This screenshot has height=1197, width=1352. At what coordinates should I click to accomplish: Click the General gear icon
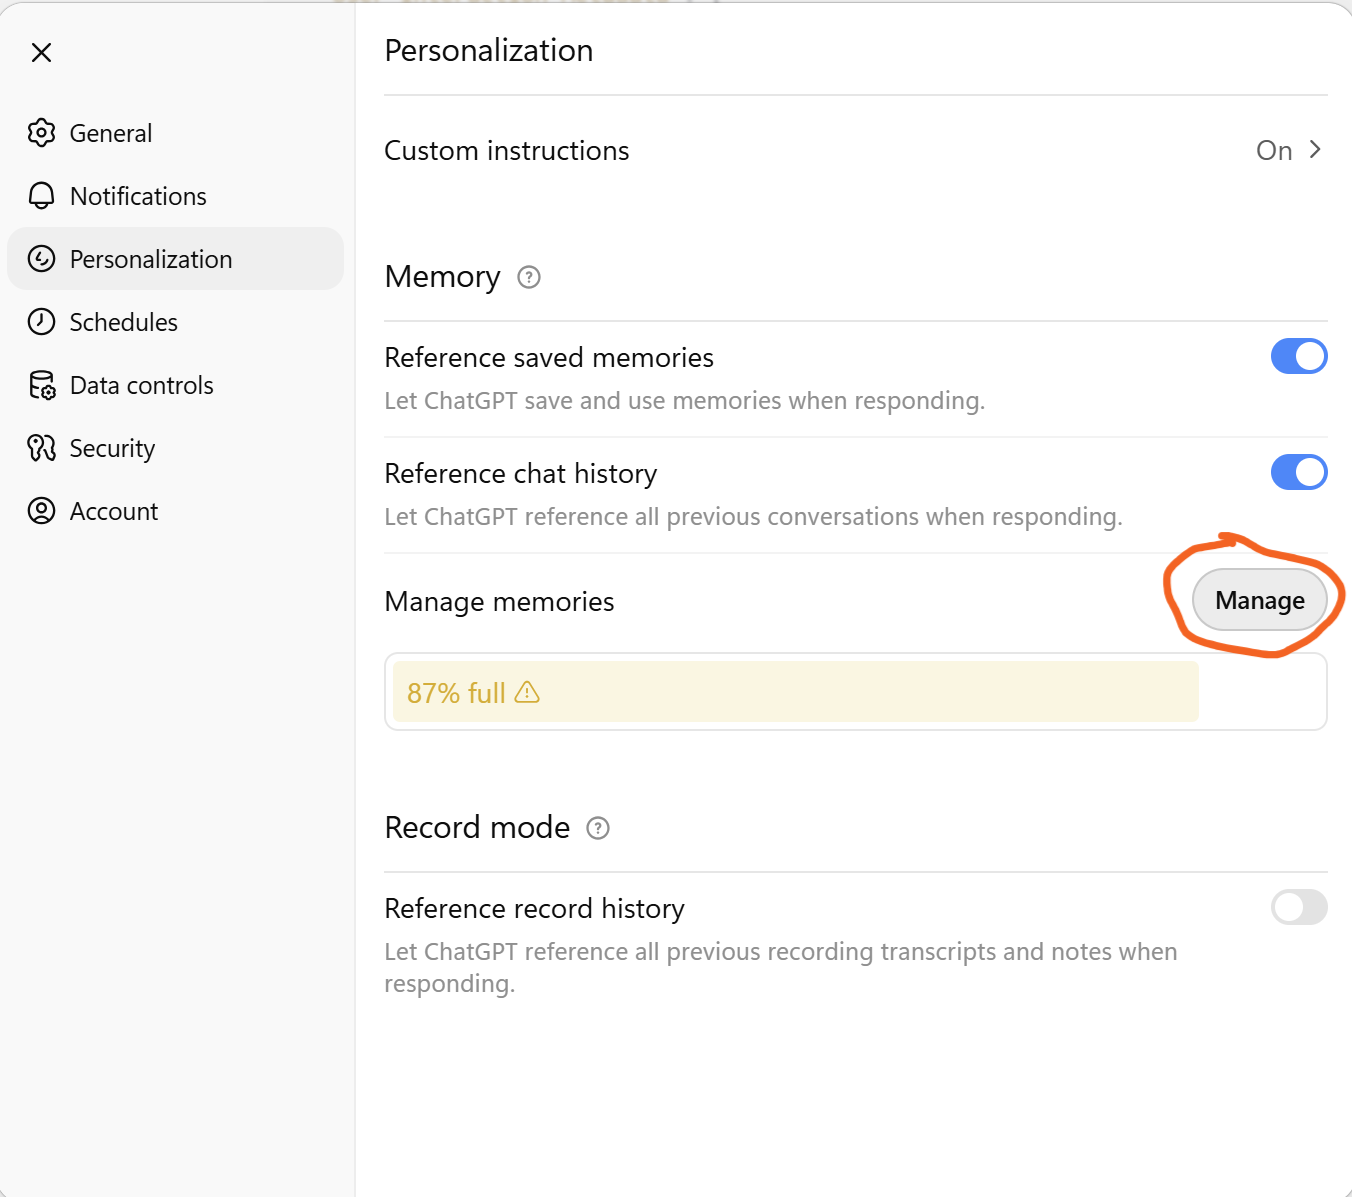click(x=41, y=133)
